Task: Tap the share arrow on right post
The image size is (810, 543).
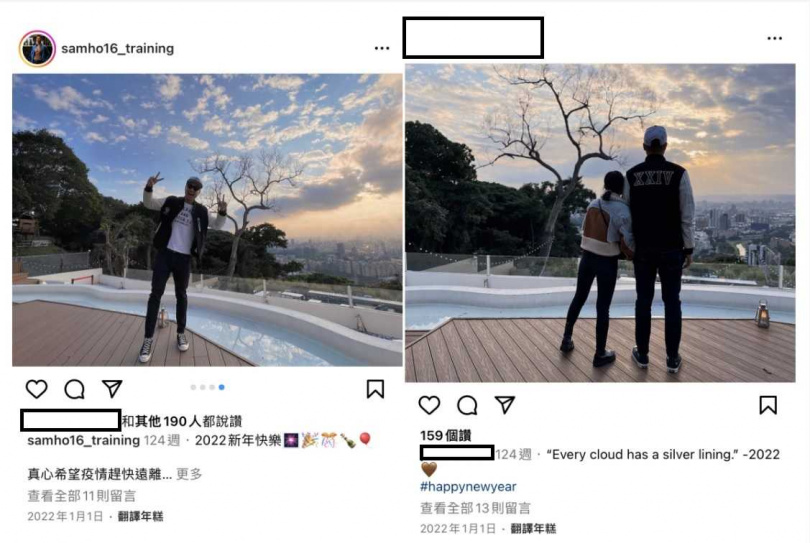Action: click(505, 405)
